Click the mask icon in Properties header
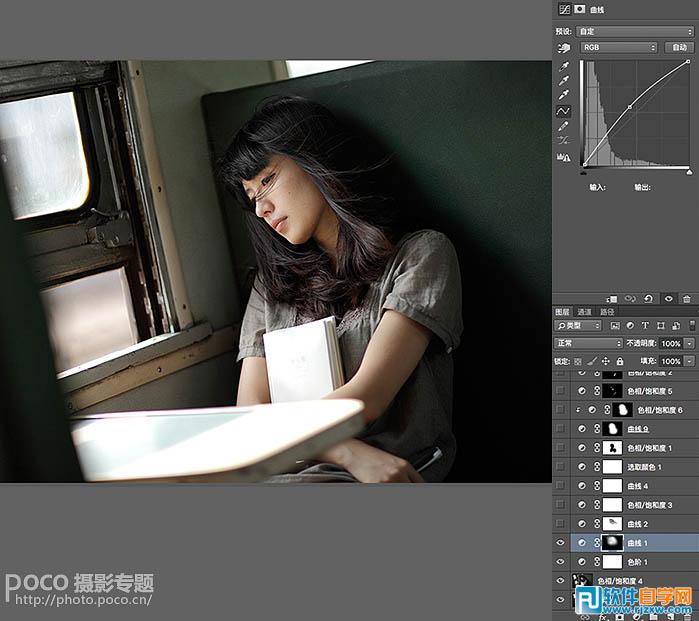 tap(579, 9)
